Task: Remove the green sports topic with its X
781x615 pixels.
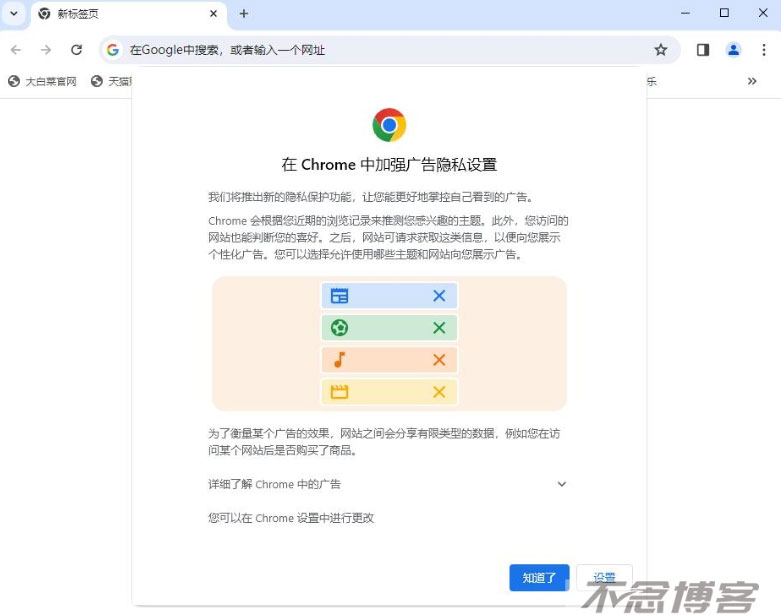Action: coord(439,328)
